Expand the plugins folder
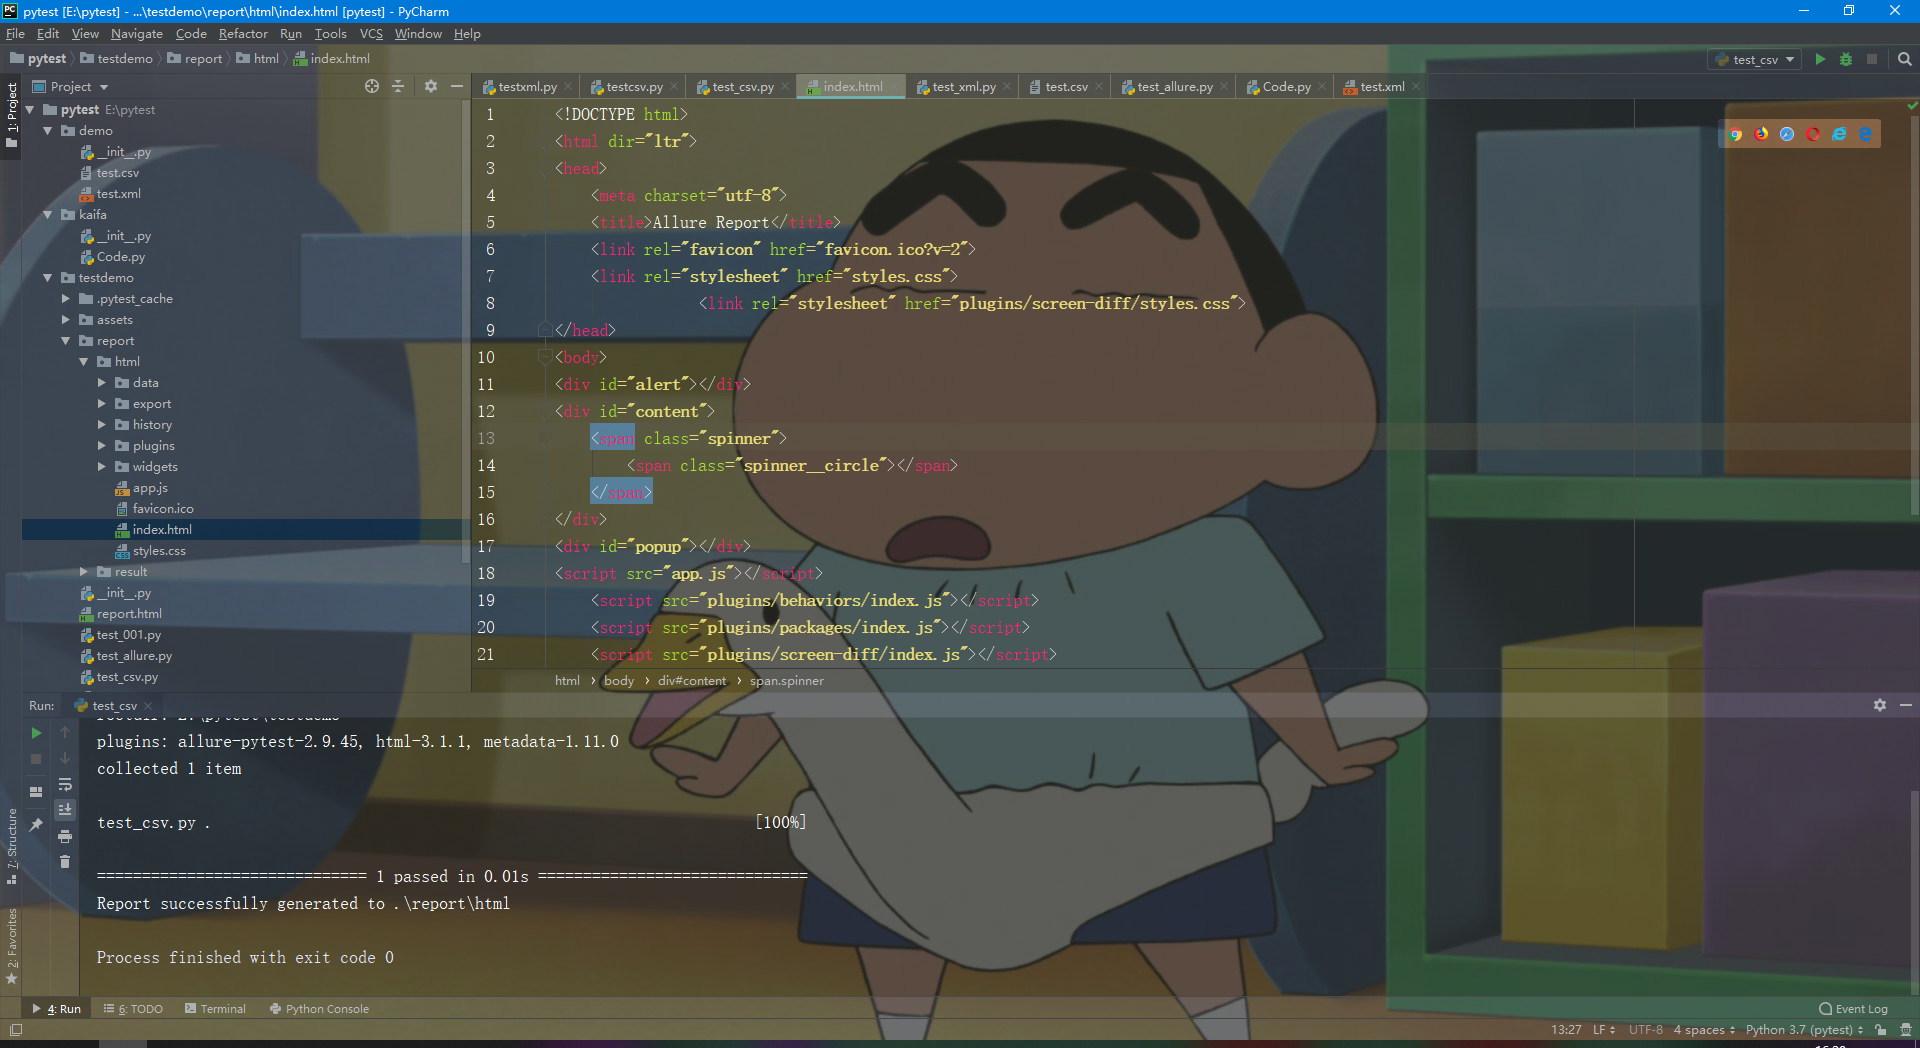 coord(102,446)
